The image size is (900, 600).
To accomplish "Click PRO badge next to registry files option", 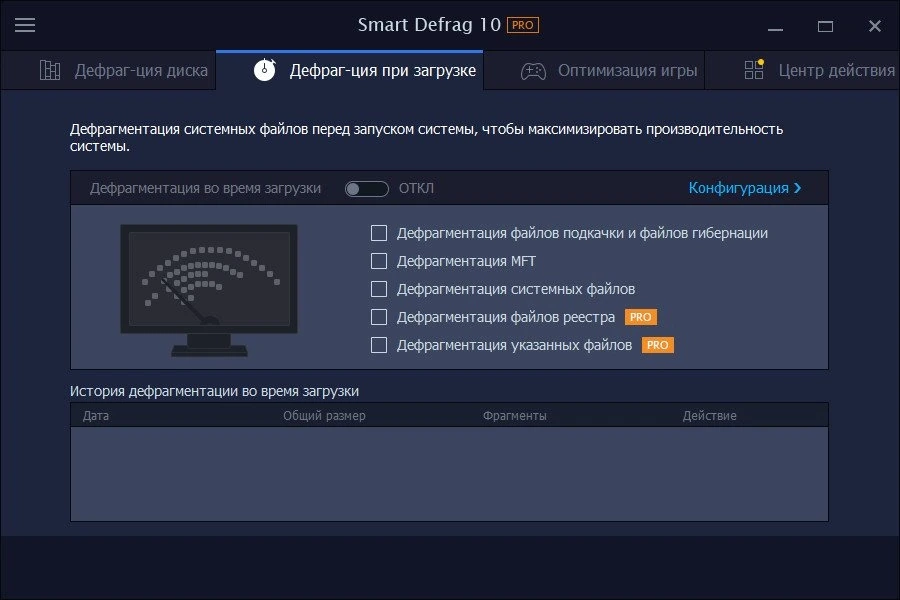I will 641,317.
